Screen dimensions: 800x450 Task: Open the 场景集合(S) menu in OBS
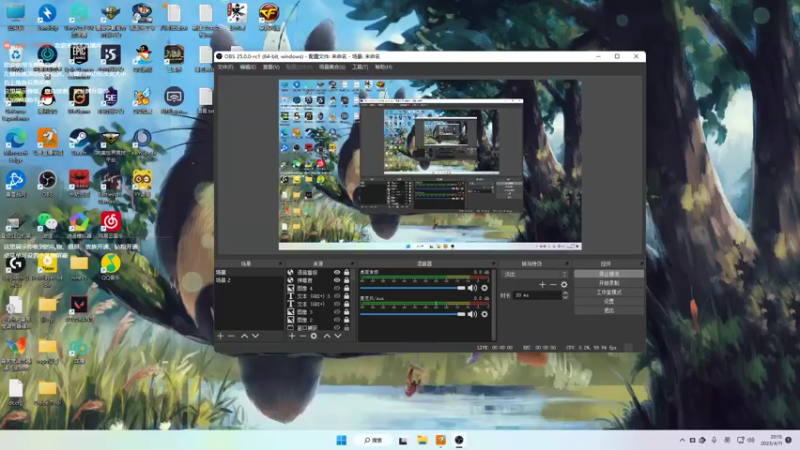click(x=332, y=67)
